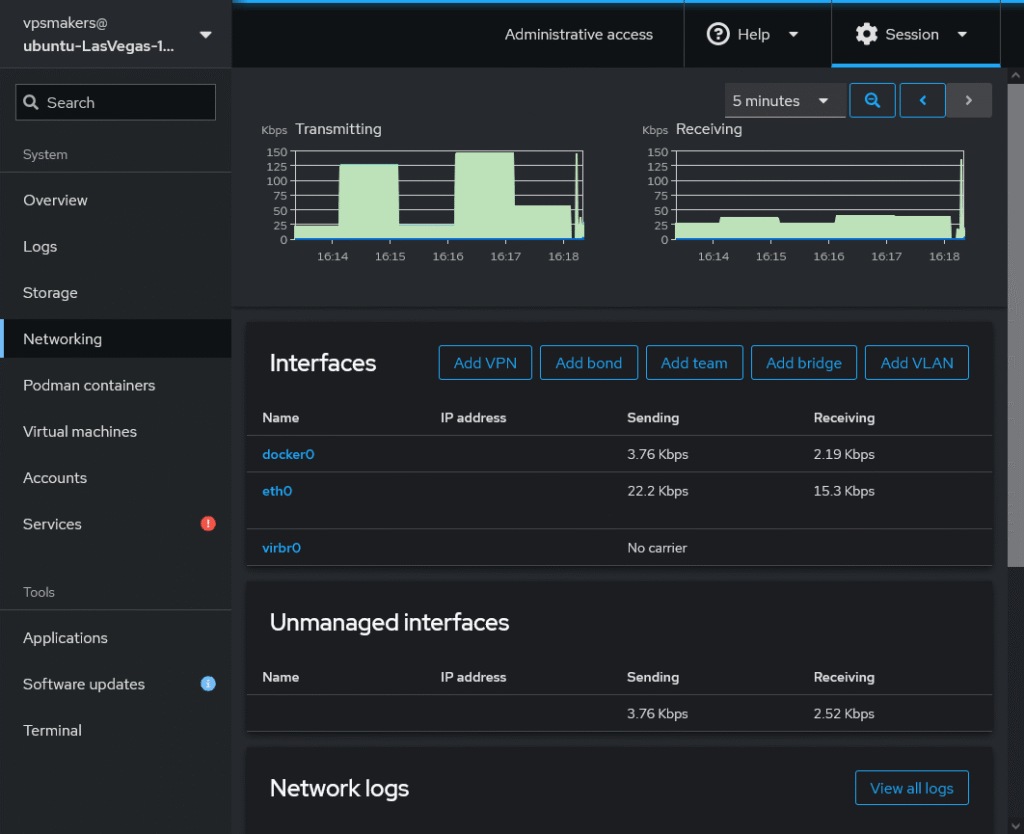Click the Receiving graph area

[x=819, y=195]
